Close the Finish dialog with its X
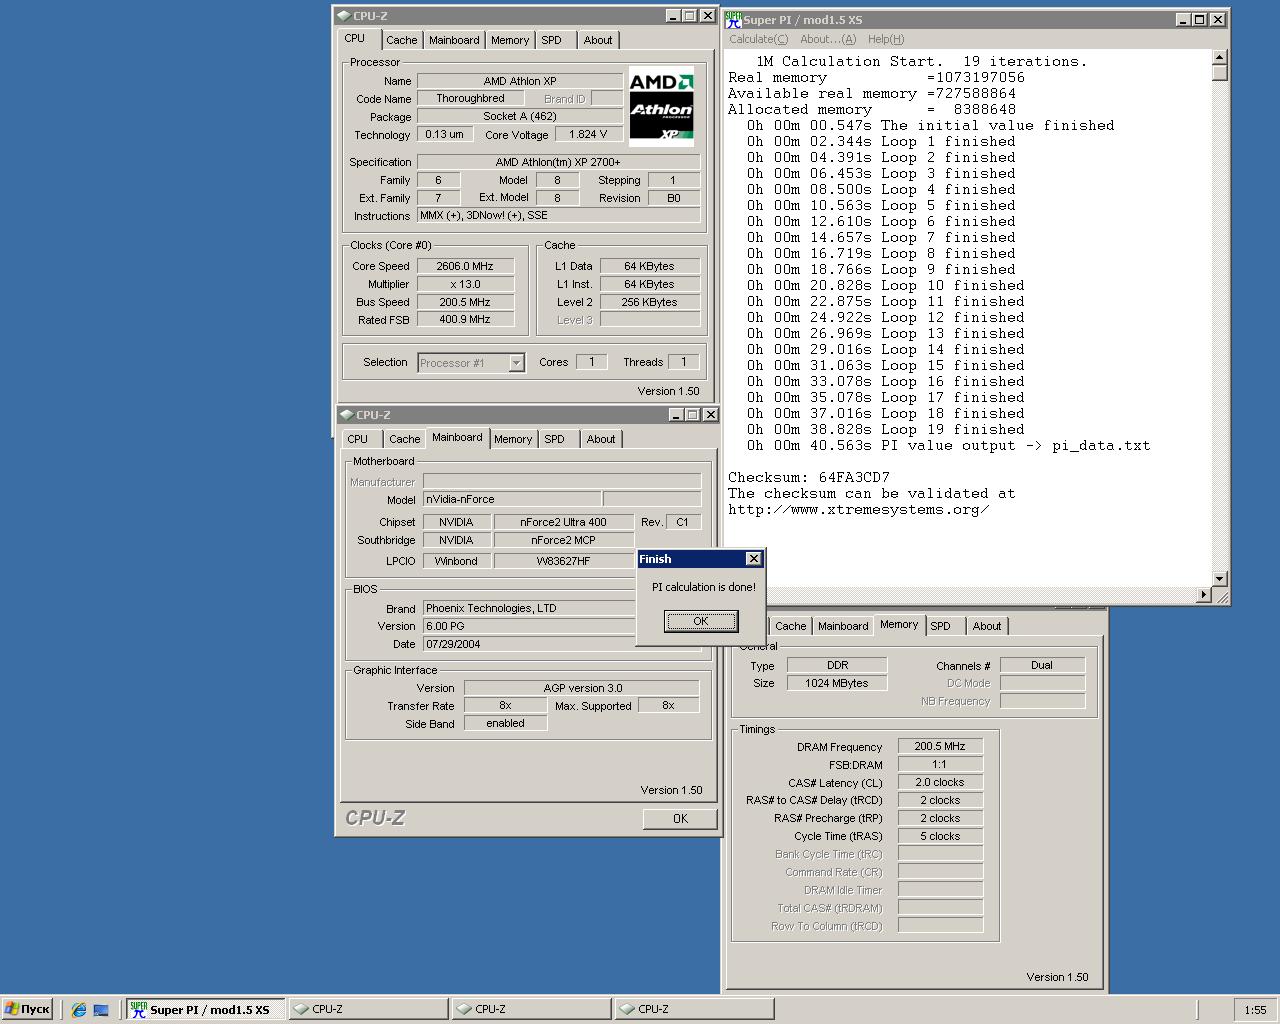The image size is (1280, 1024). 754,558
